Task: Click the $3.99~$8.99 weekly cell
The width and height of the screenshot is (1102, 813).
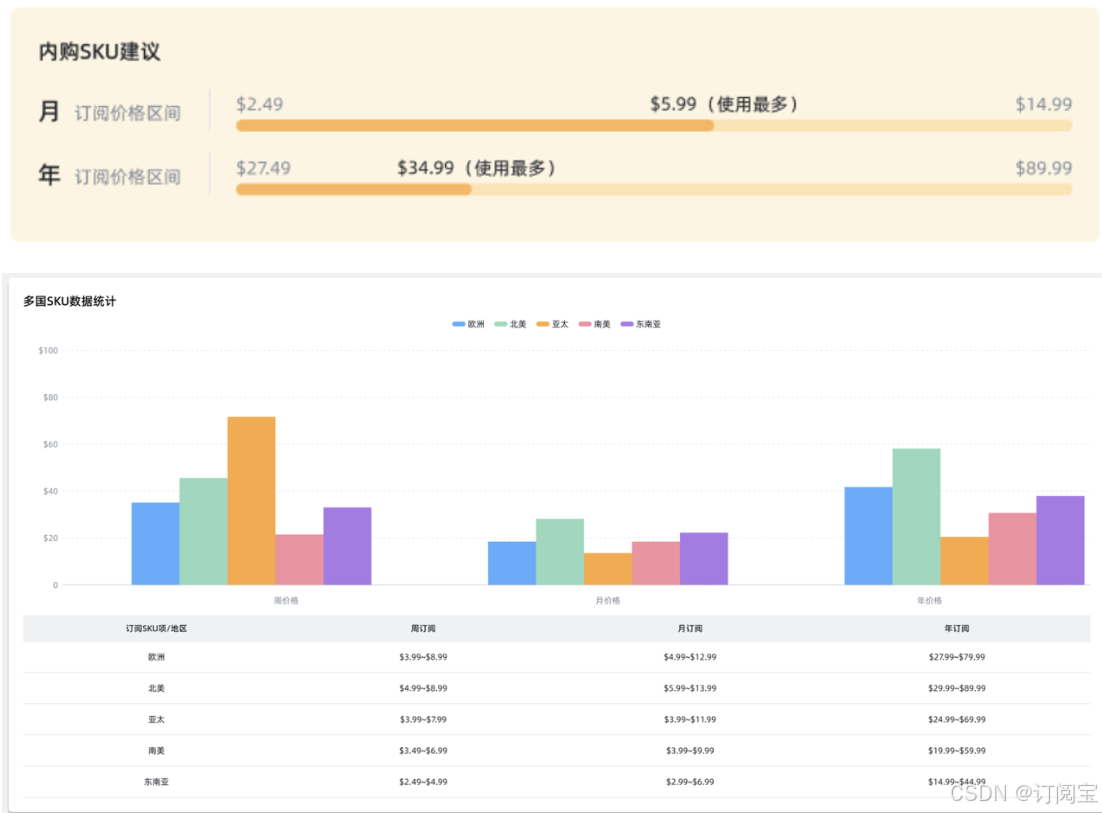Action: coord(423,657)
